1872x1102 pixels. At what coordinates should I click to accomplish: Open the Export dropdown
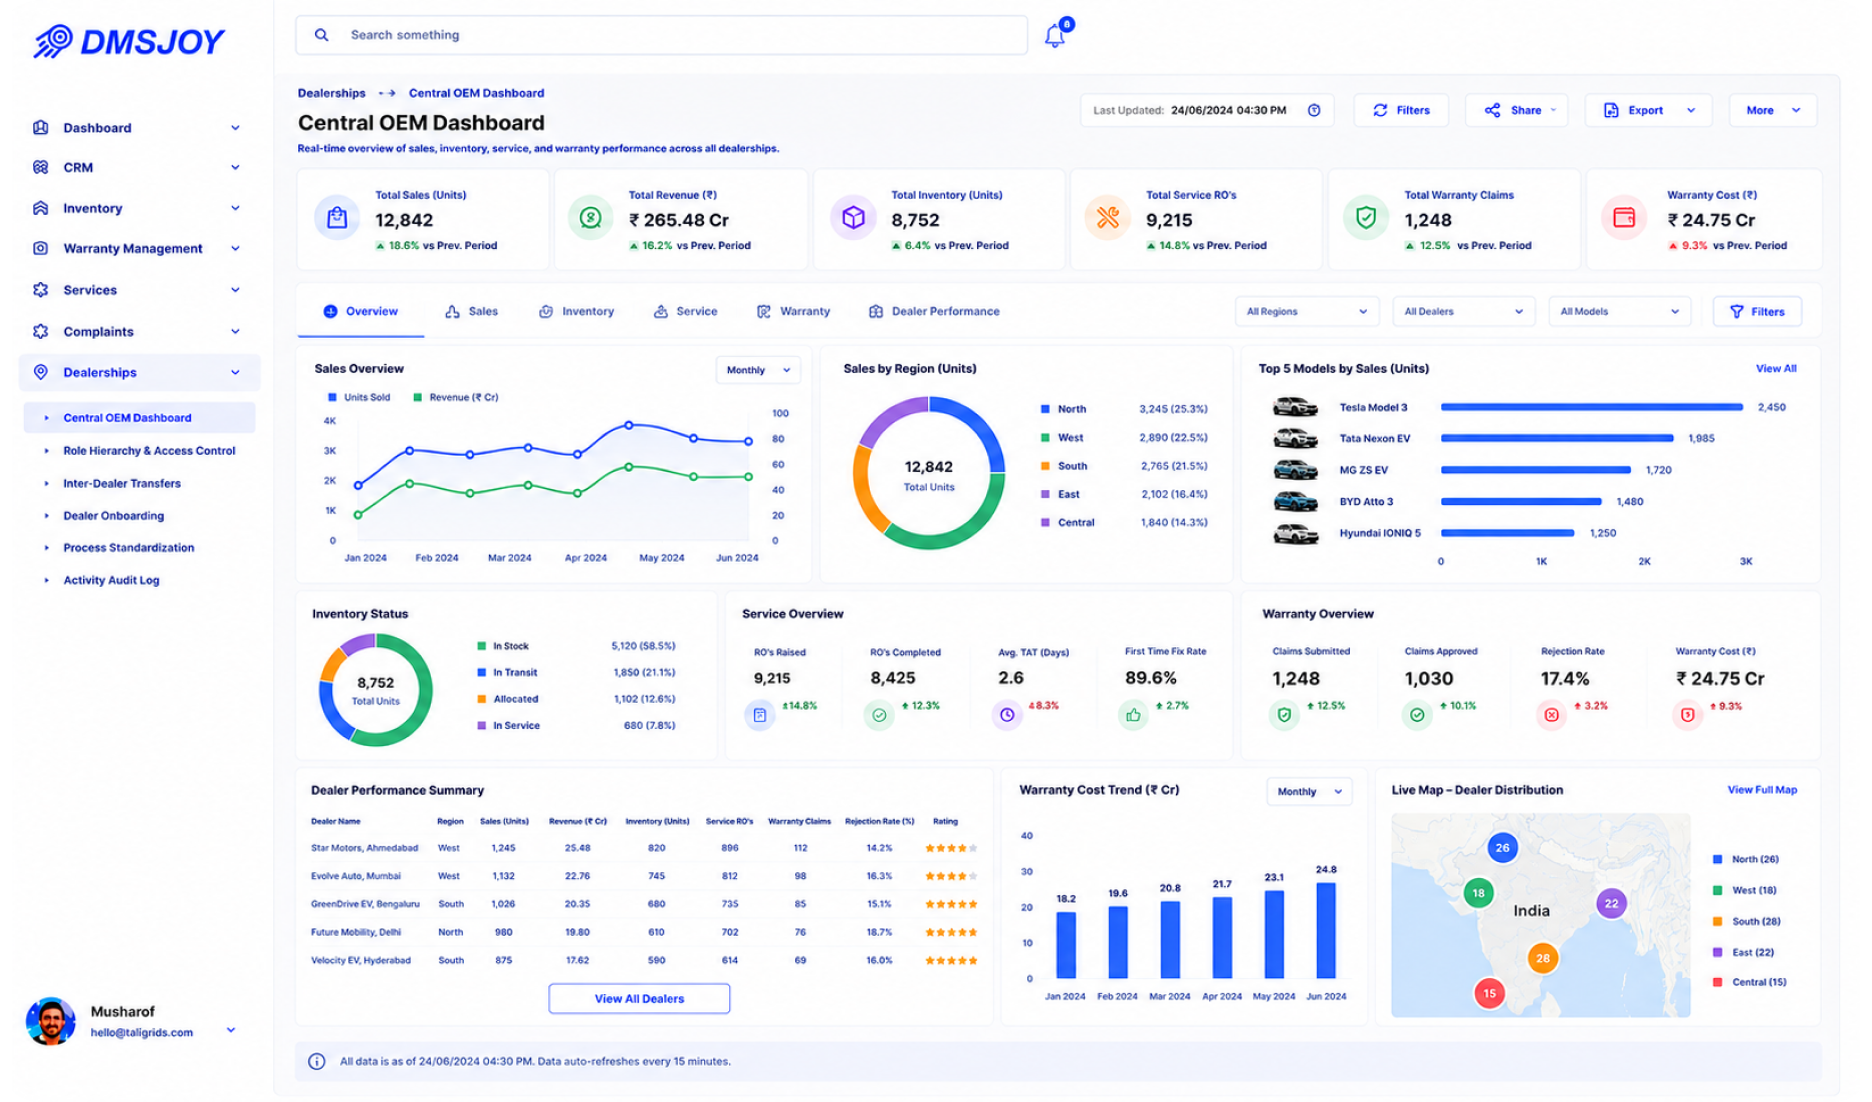click(x=1648, y=110)
